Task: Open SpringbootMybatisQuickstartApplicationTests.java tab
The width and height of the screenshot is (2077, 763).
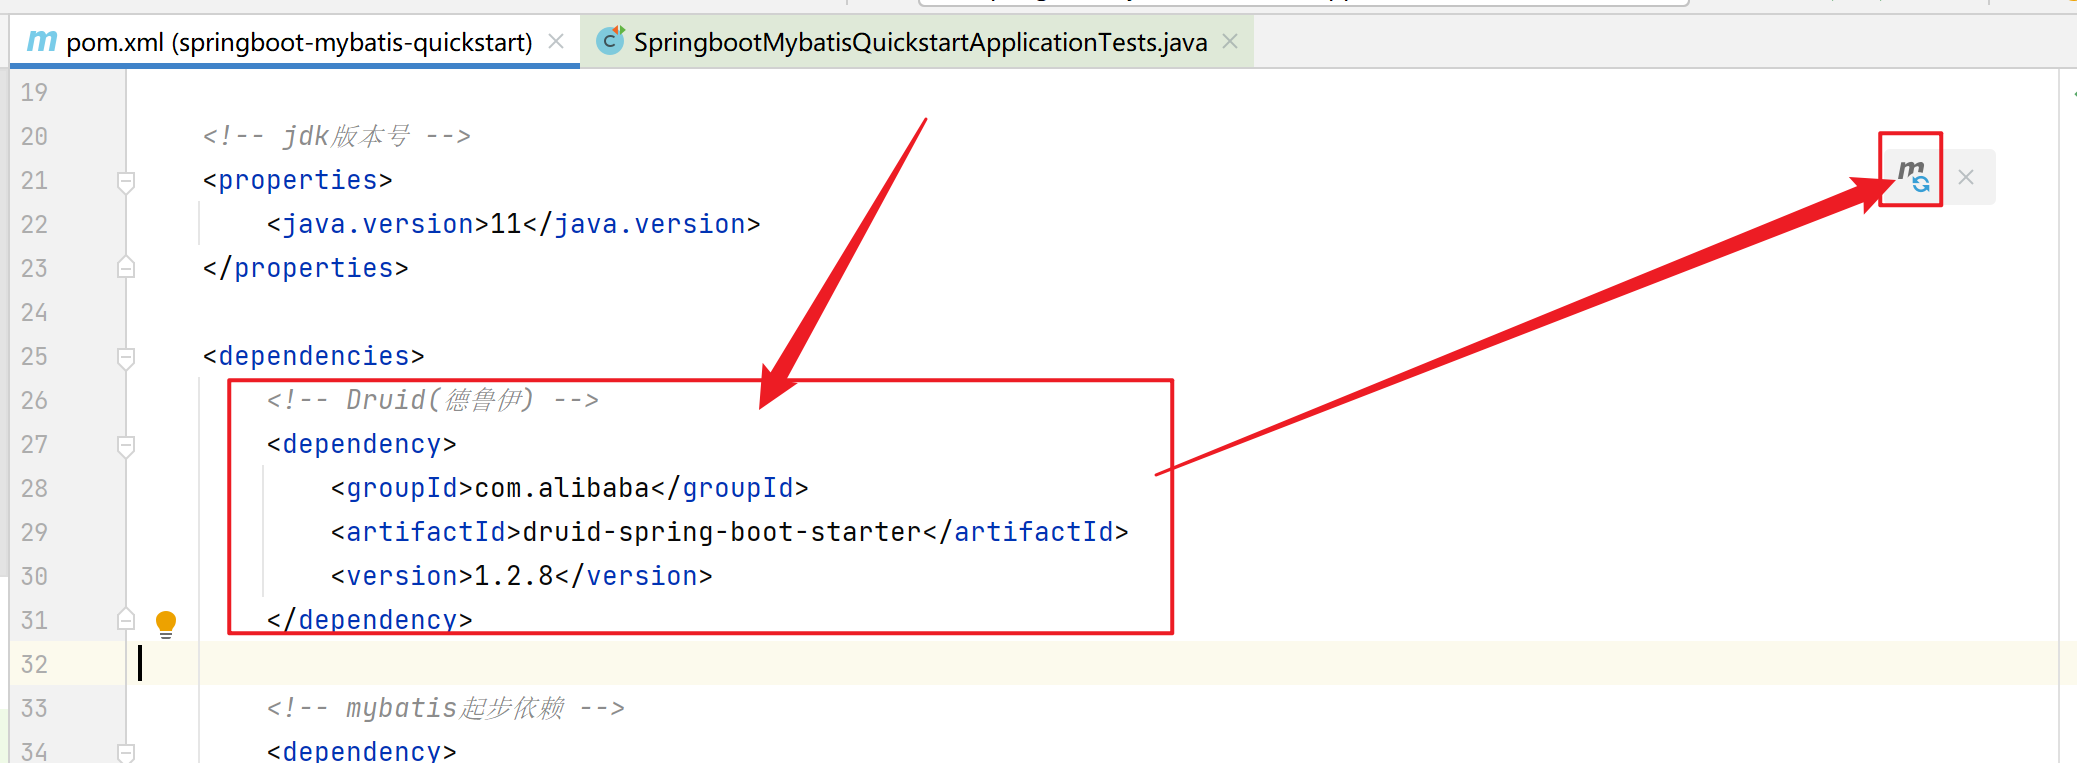Action: pos(920,42)
